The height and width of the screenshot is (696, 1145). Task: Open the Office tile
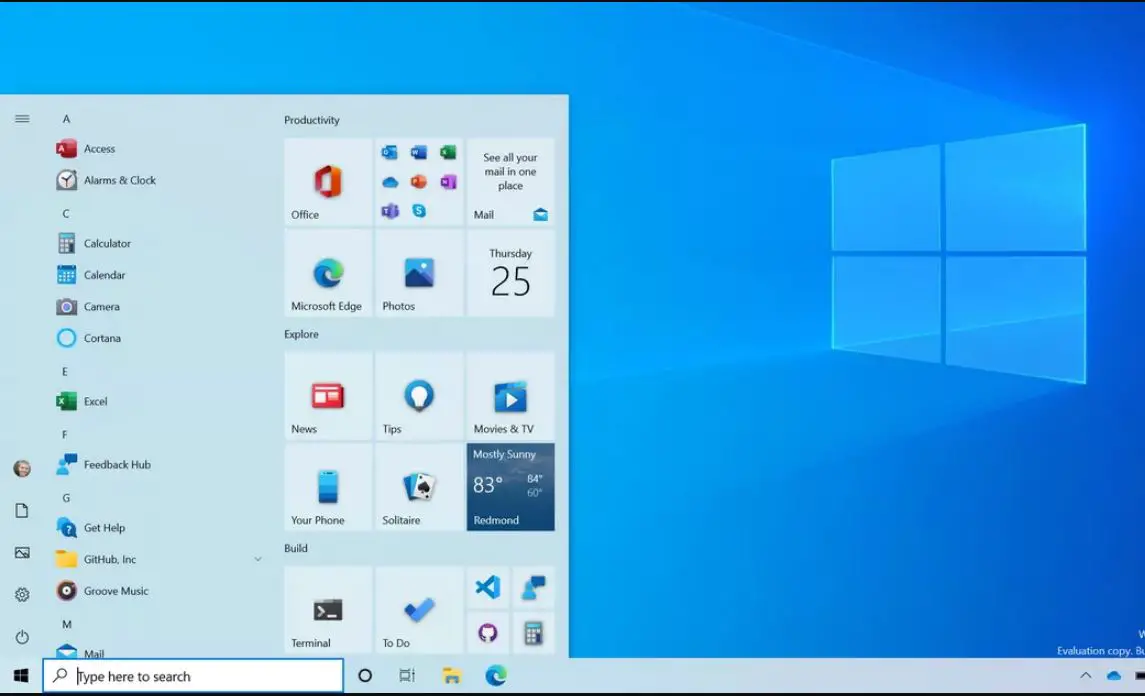[x=328, y=182]
